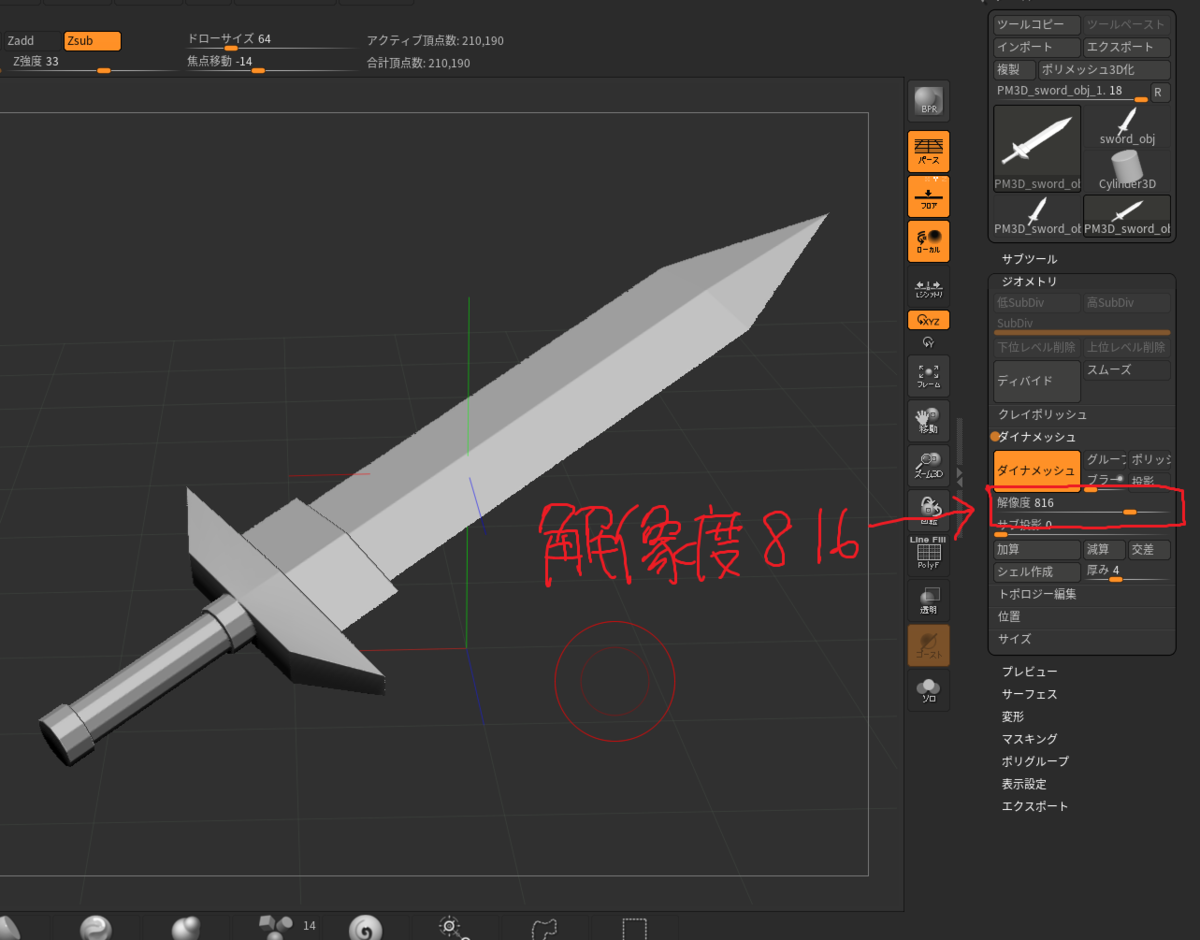Expand the サイズ section
The image size is (1200, 940).
coord(1014,639)
